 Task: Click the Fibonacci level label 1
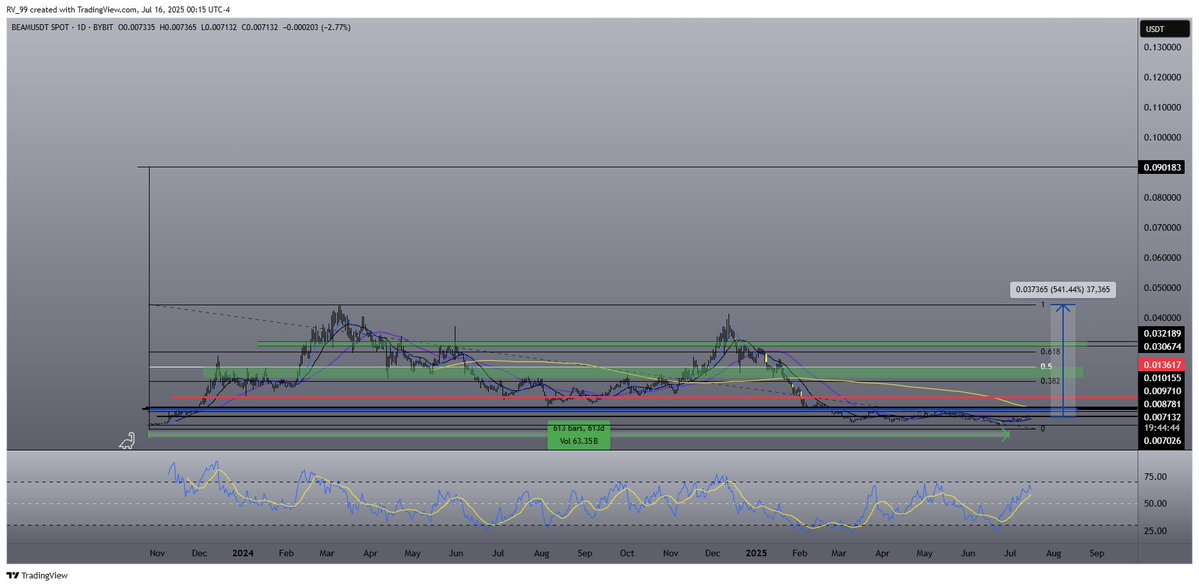pos(1041,305)
